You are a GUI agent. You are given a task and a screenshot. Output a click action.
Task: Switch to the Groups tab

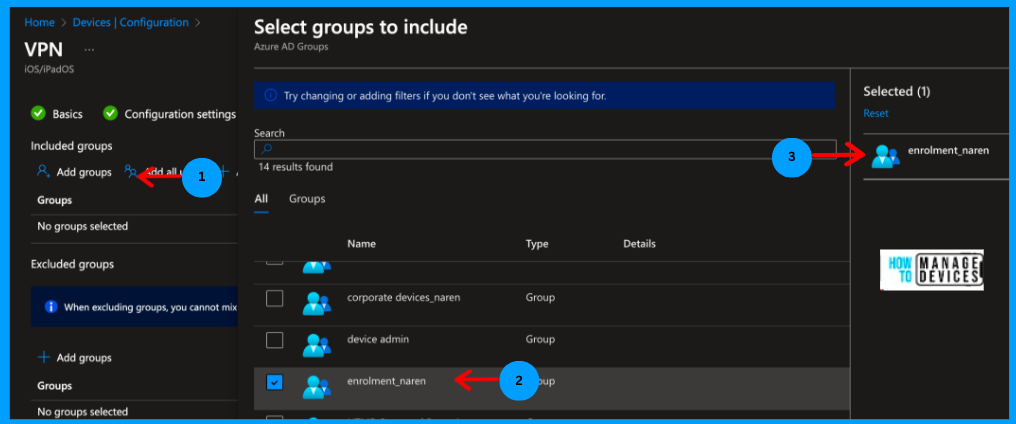point(307,199)
